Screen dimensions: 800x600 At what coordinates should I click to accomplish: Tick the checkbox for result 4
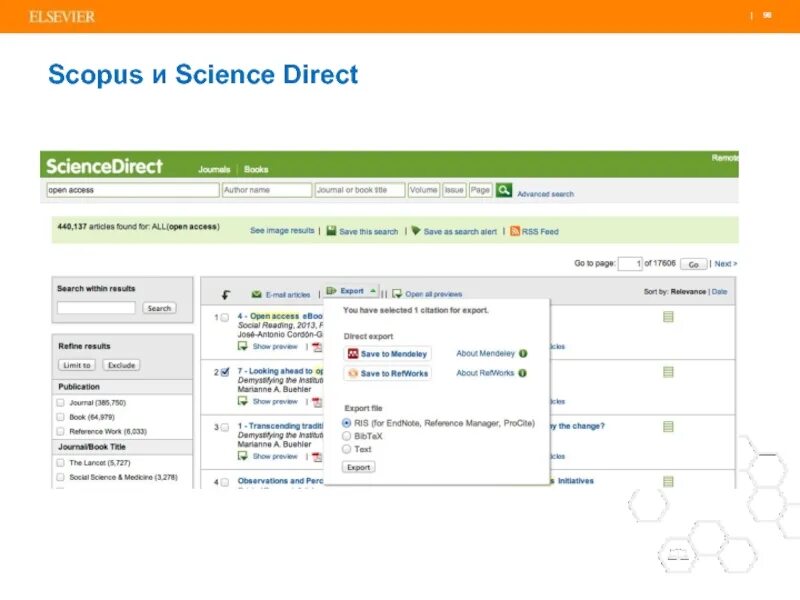coord(224,482)
